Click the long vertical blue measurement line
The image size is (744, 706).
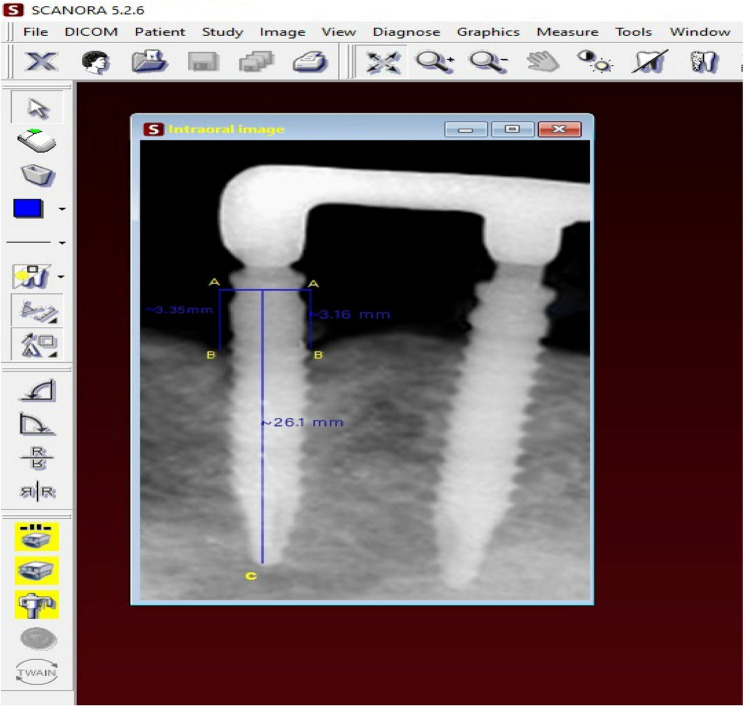(262, 427)
